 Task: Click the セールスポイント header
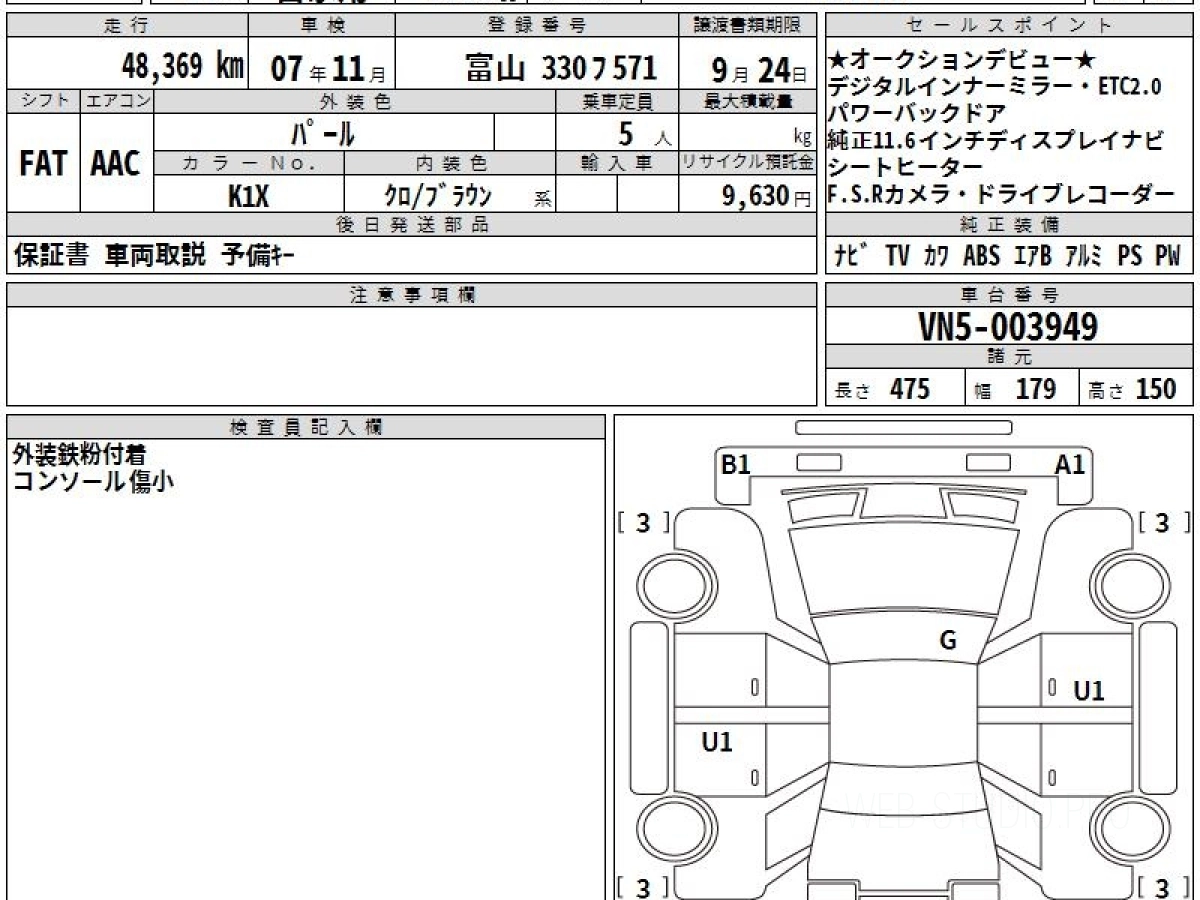click(x=1010, y=26)
